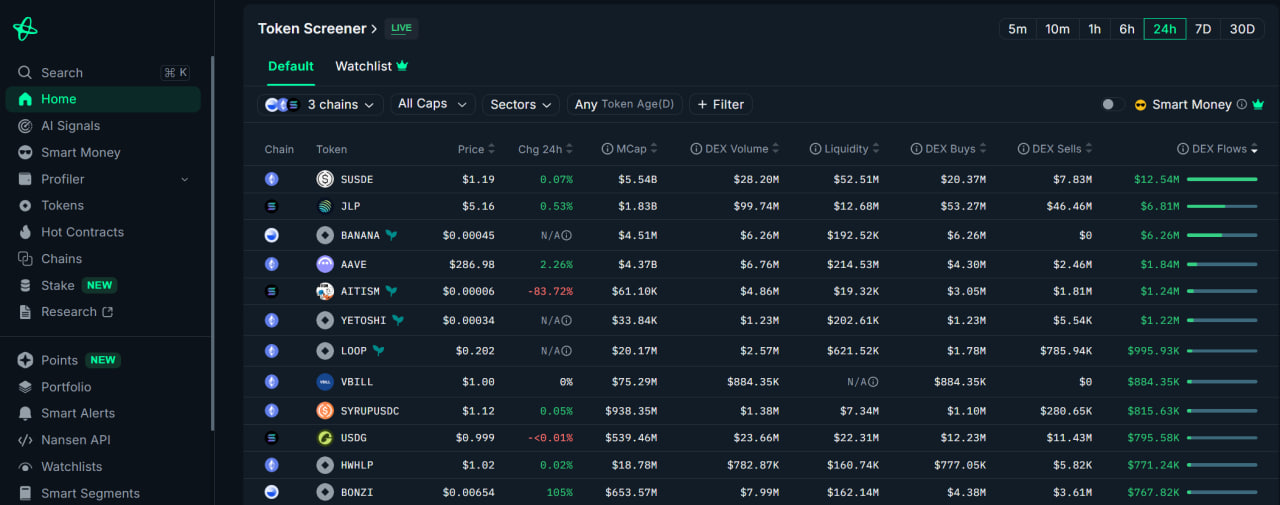Sort by DEX Buys column header
The height and width of the screenshot is (505, 1280).
click(x=949, y=149)
